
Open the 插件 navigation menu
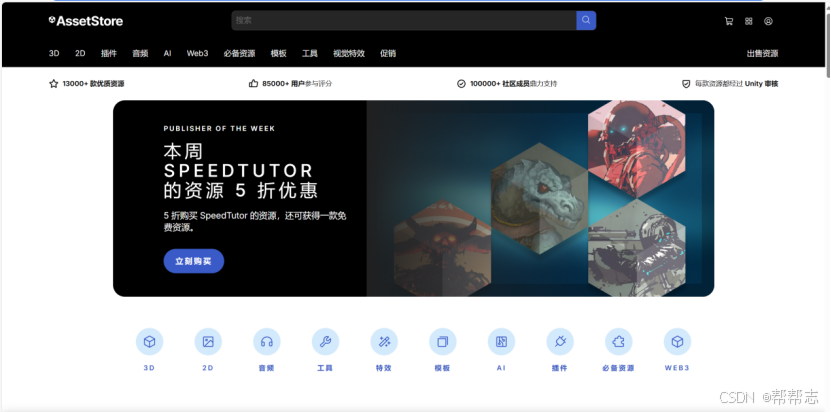(109, 54)
